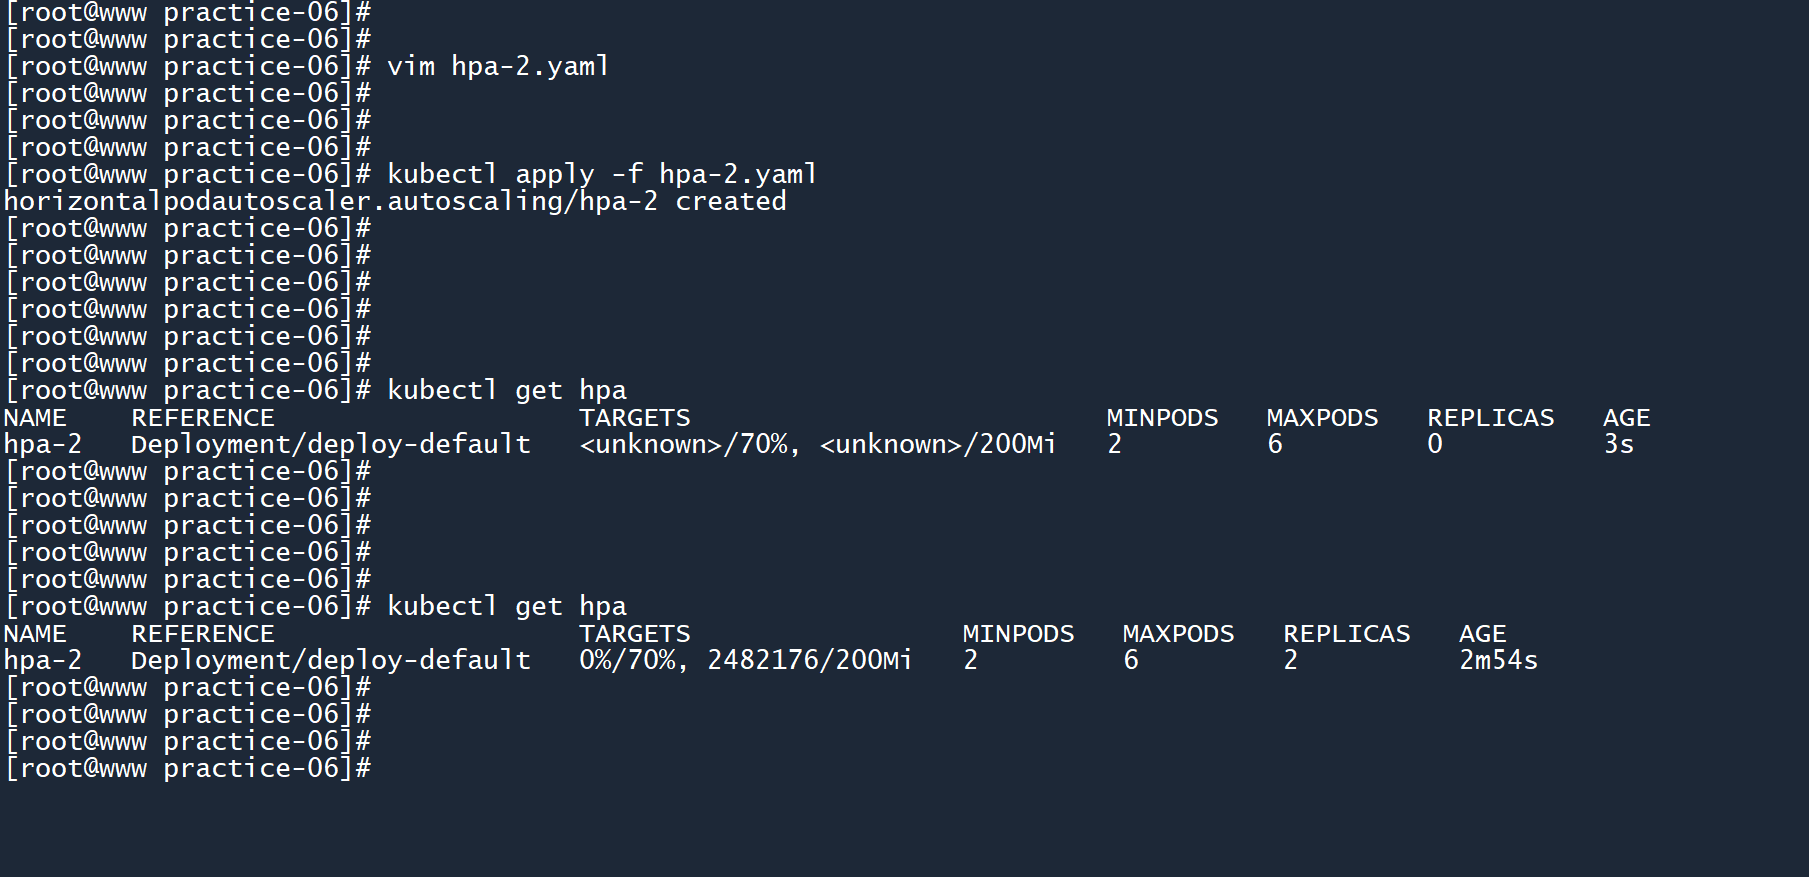1809x877 pixels.
Task: Click 'Deployment/deploy-default' in the first table
Action: (x=330, y=445)
